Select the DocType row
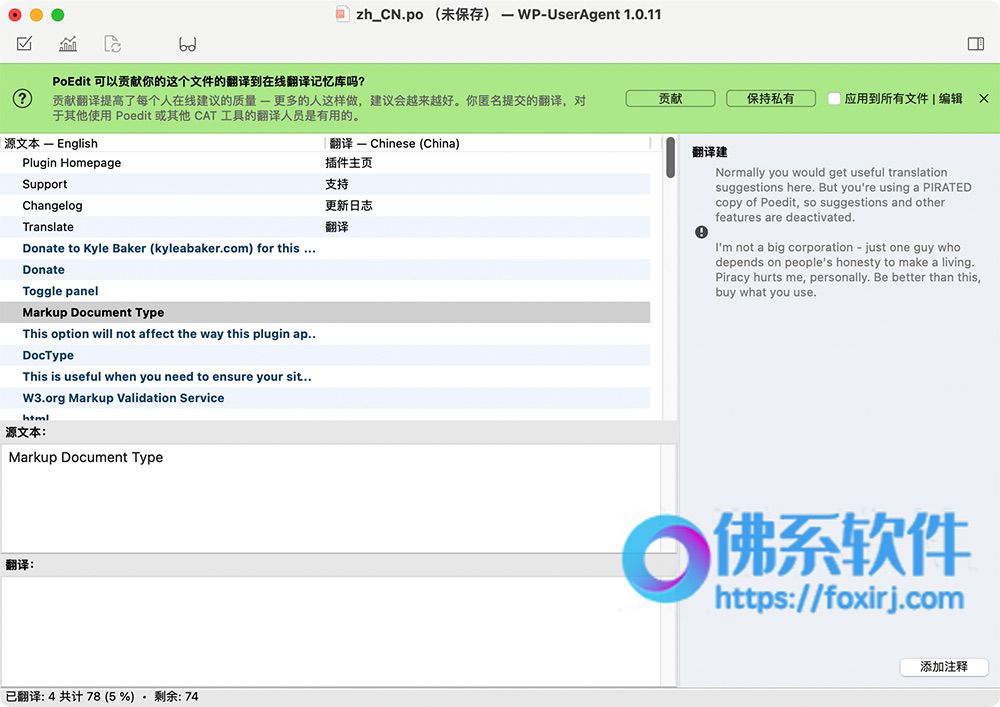 click(325, 355)
